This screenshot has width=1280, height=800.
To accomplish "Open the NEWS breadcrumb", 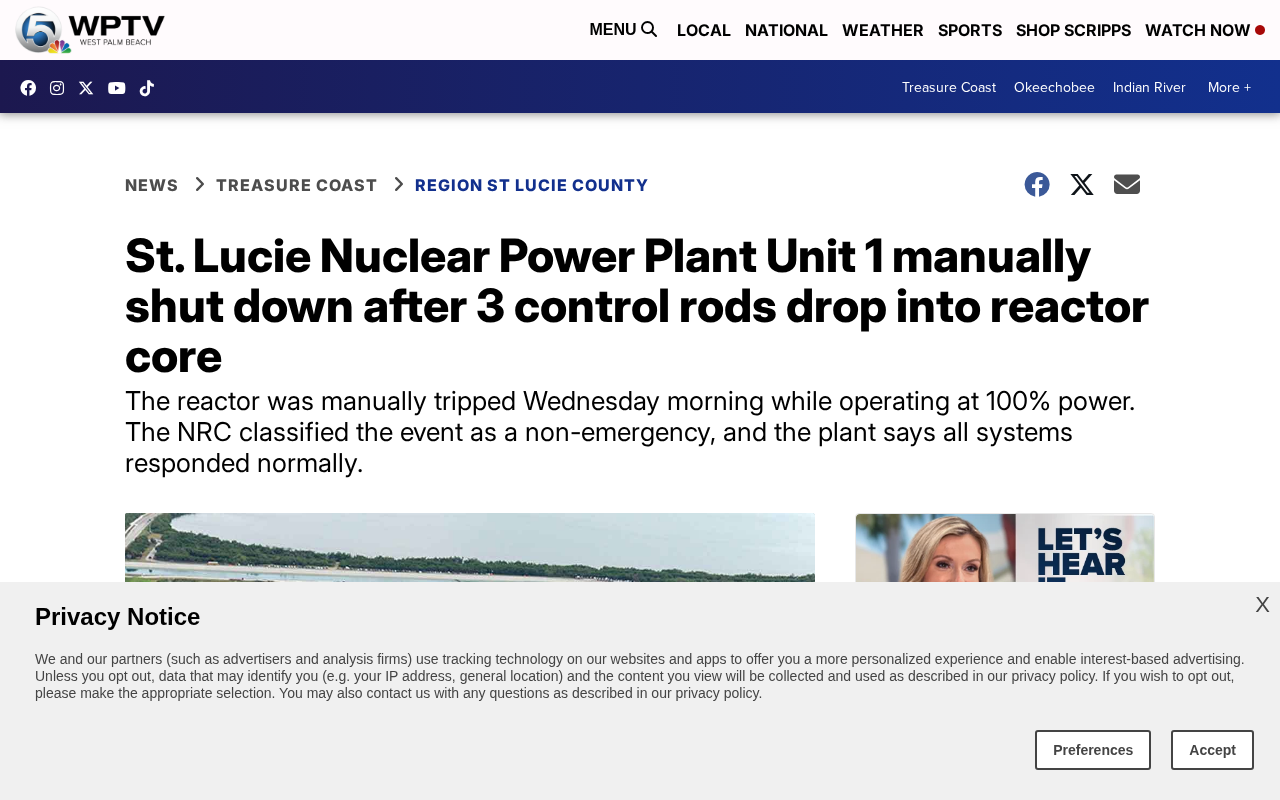I will pos(152,185).
